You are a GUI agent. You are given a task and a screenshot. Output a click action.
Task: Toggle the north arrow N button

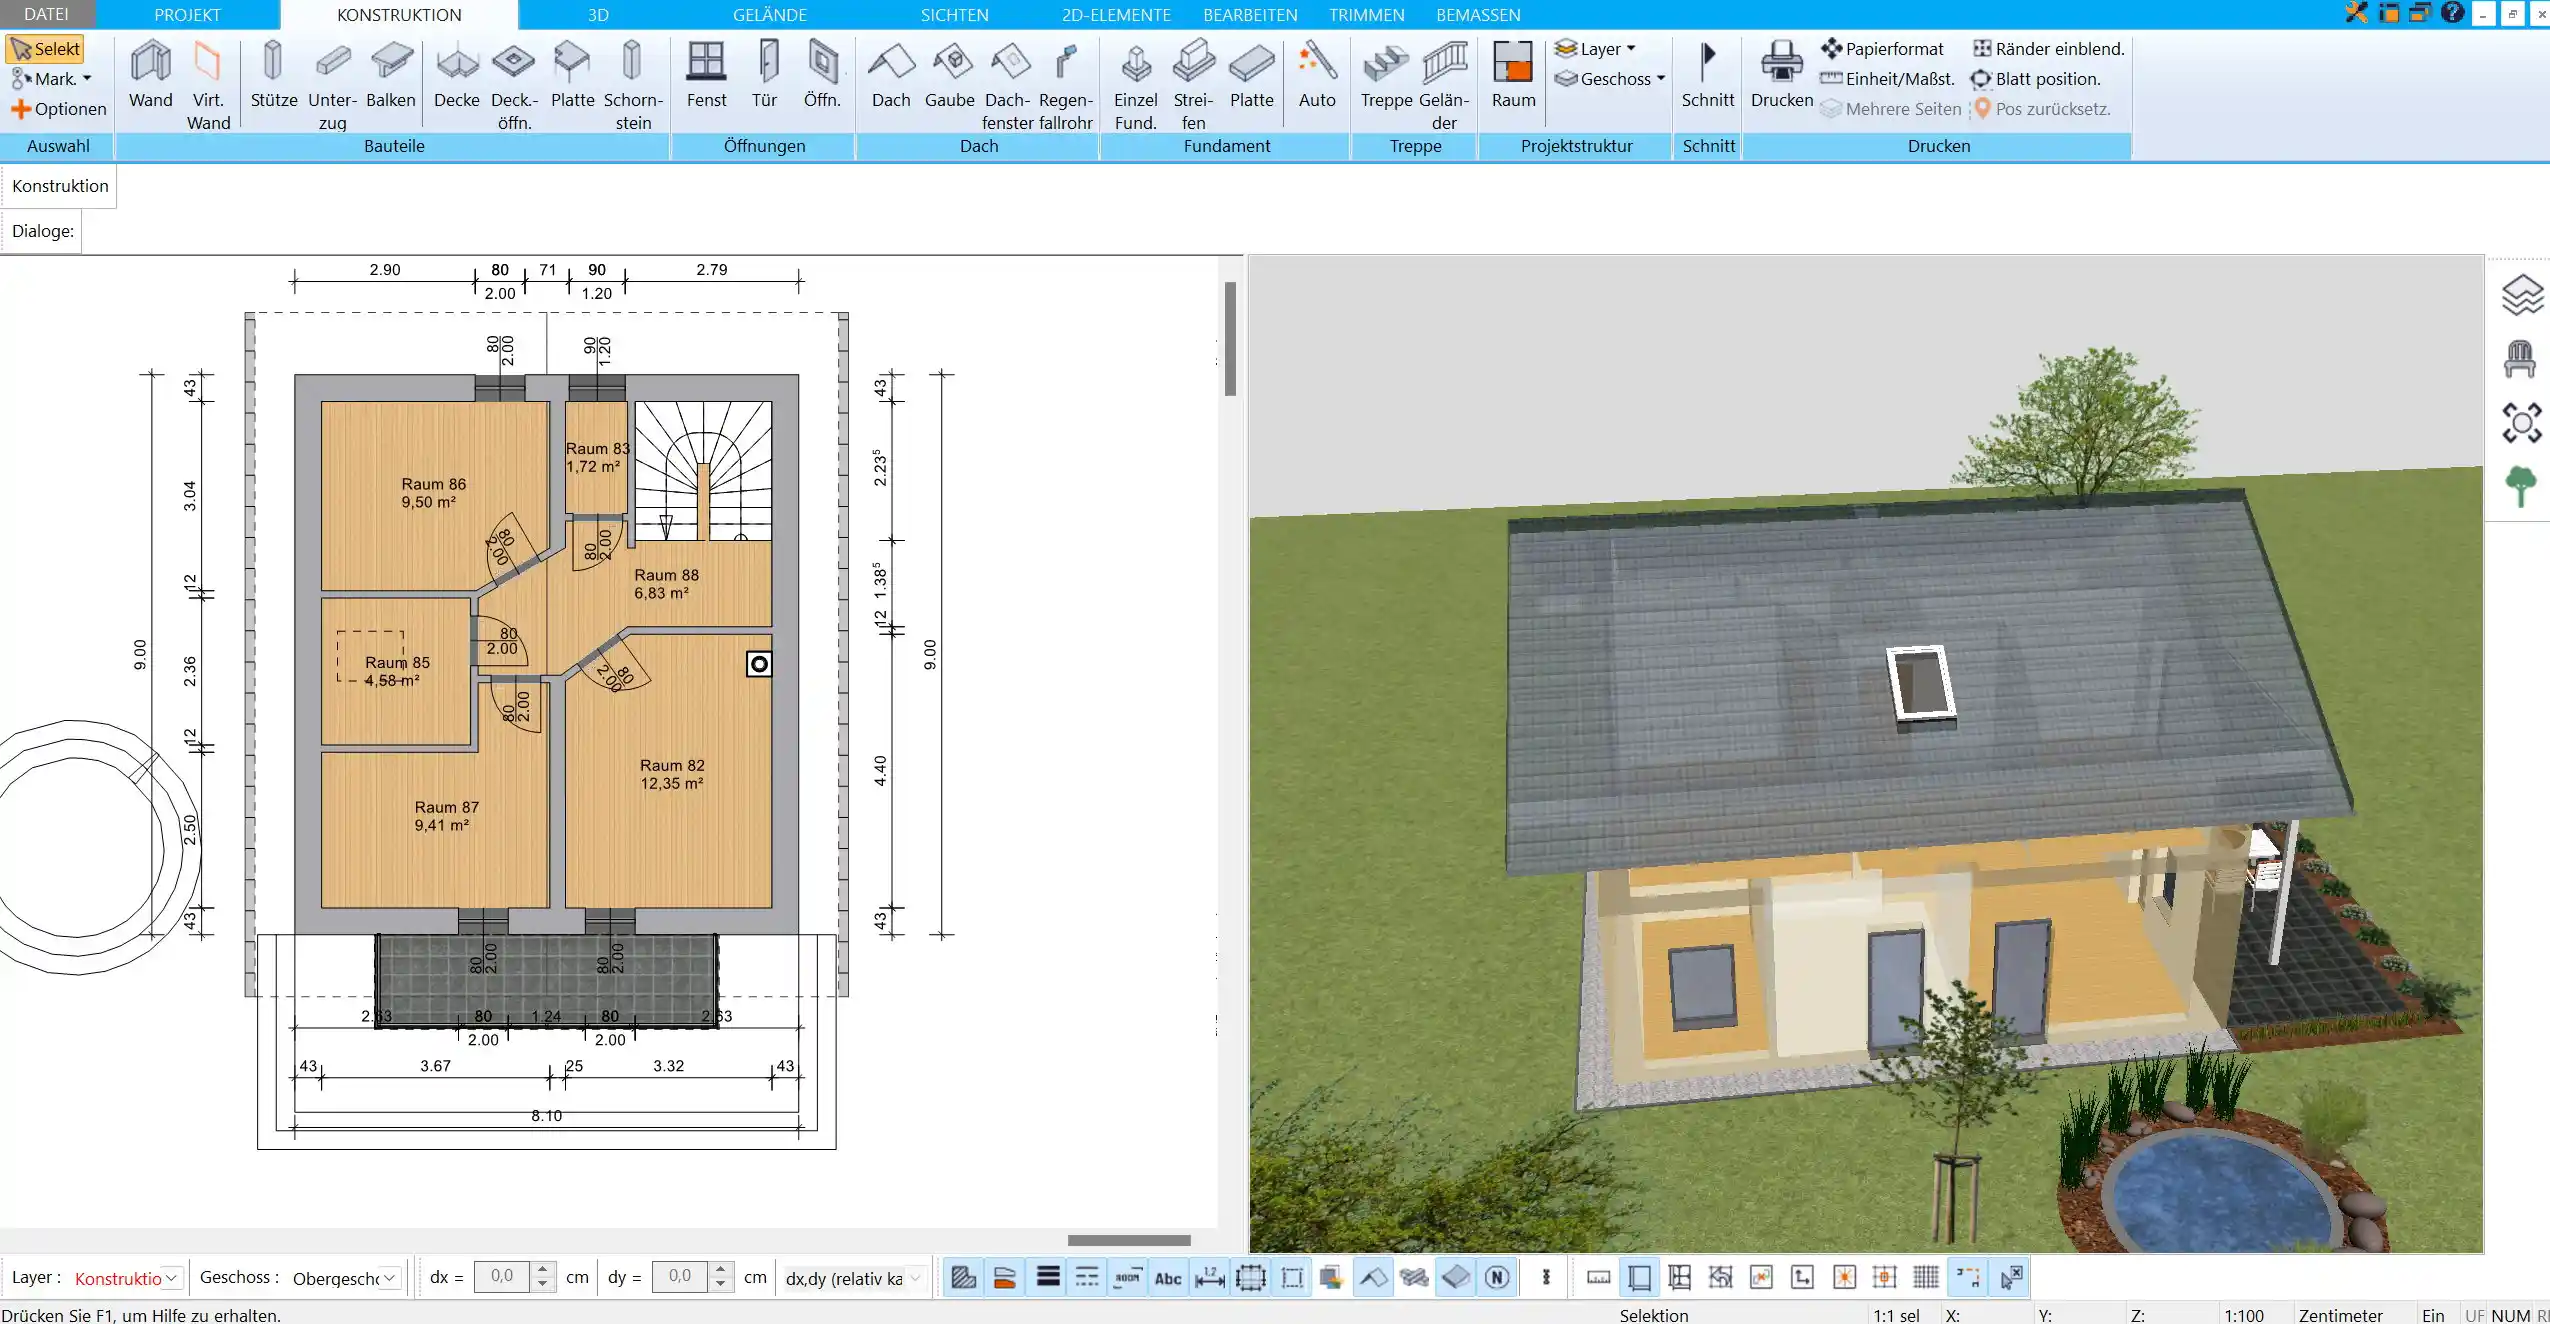click(x=1497, y=1277)
